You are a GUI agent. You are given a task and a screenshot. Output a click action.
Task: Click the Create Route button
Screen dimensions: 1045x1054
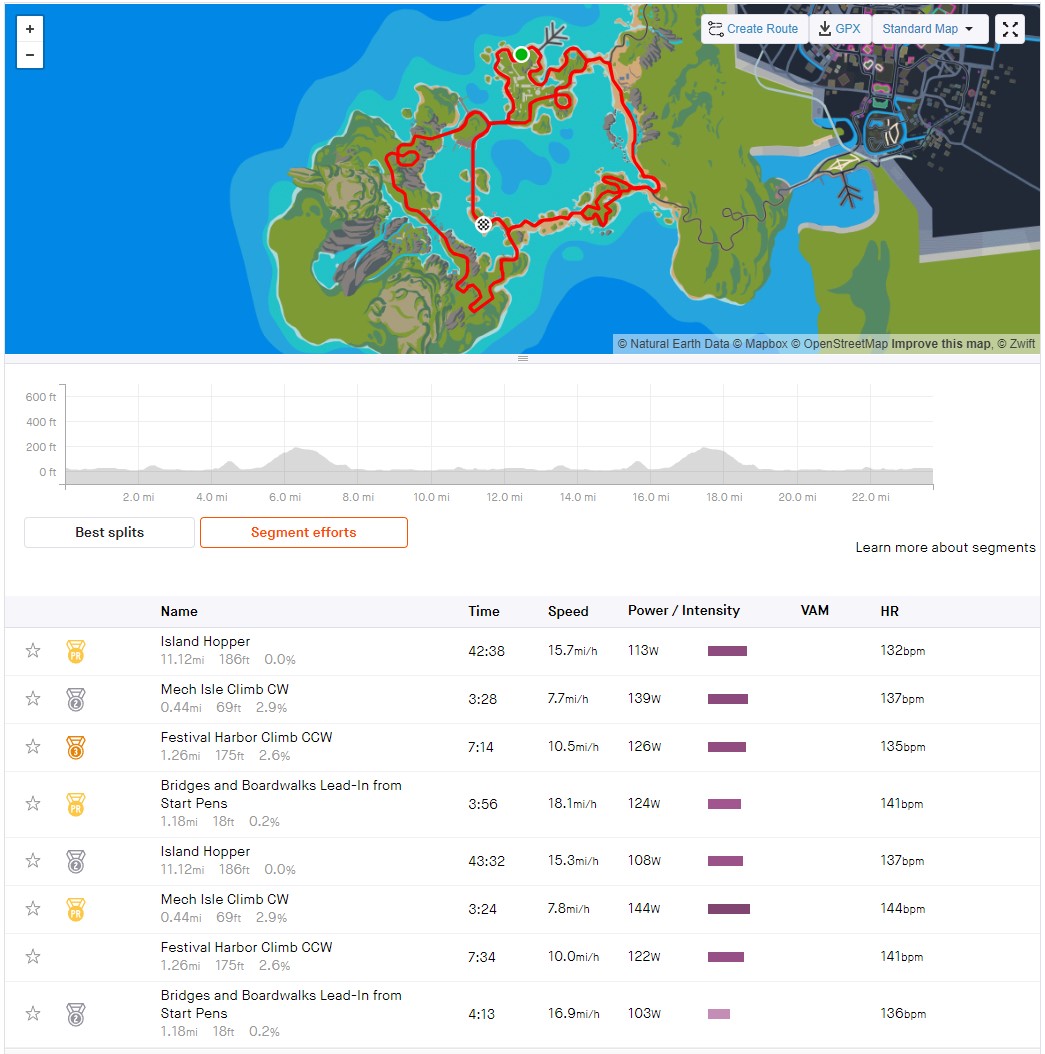pyautogui.click(x=754, y=29)
